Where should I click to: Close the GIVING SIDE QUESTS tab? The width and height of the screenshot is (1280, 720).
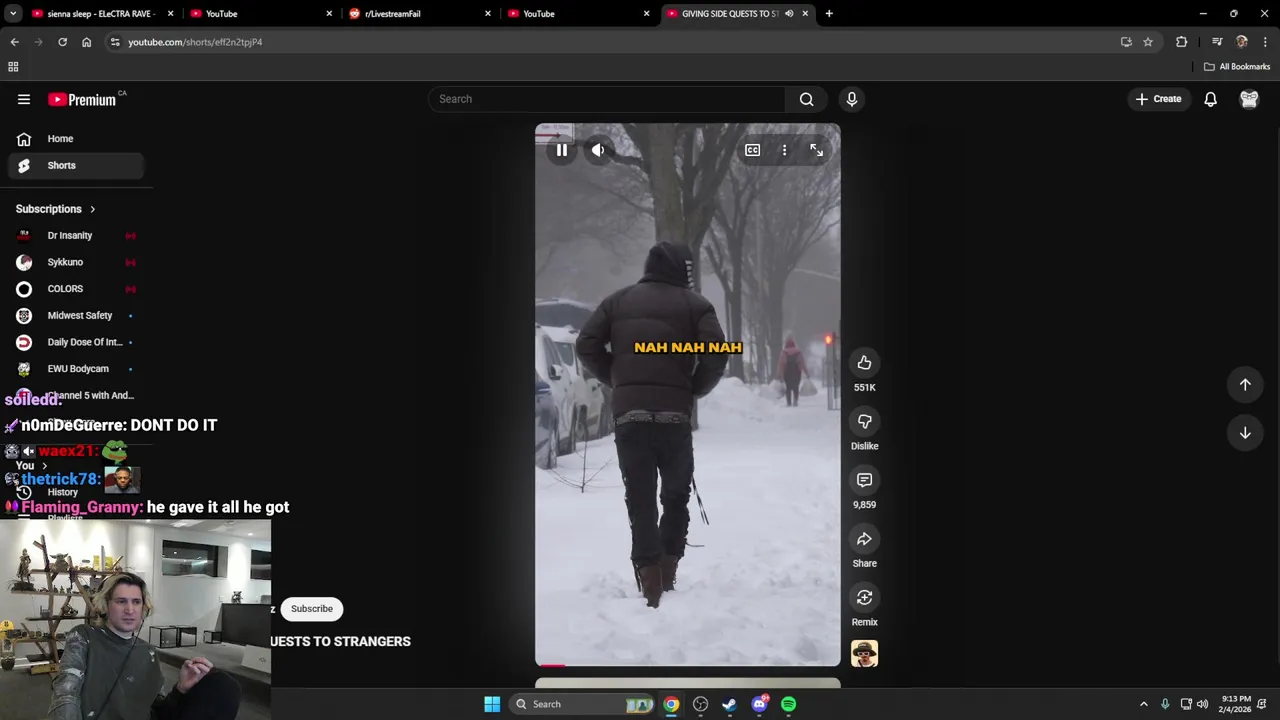click(x=805, y=14)
